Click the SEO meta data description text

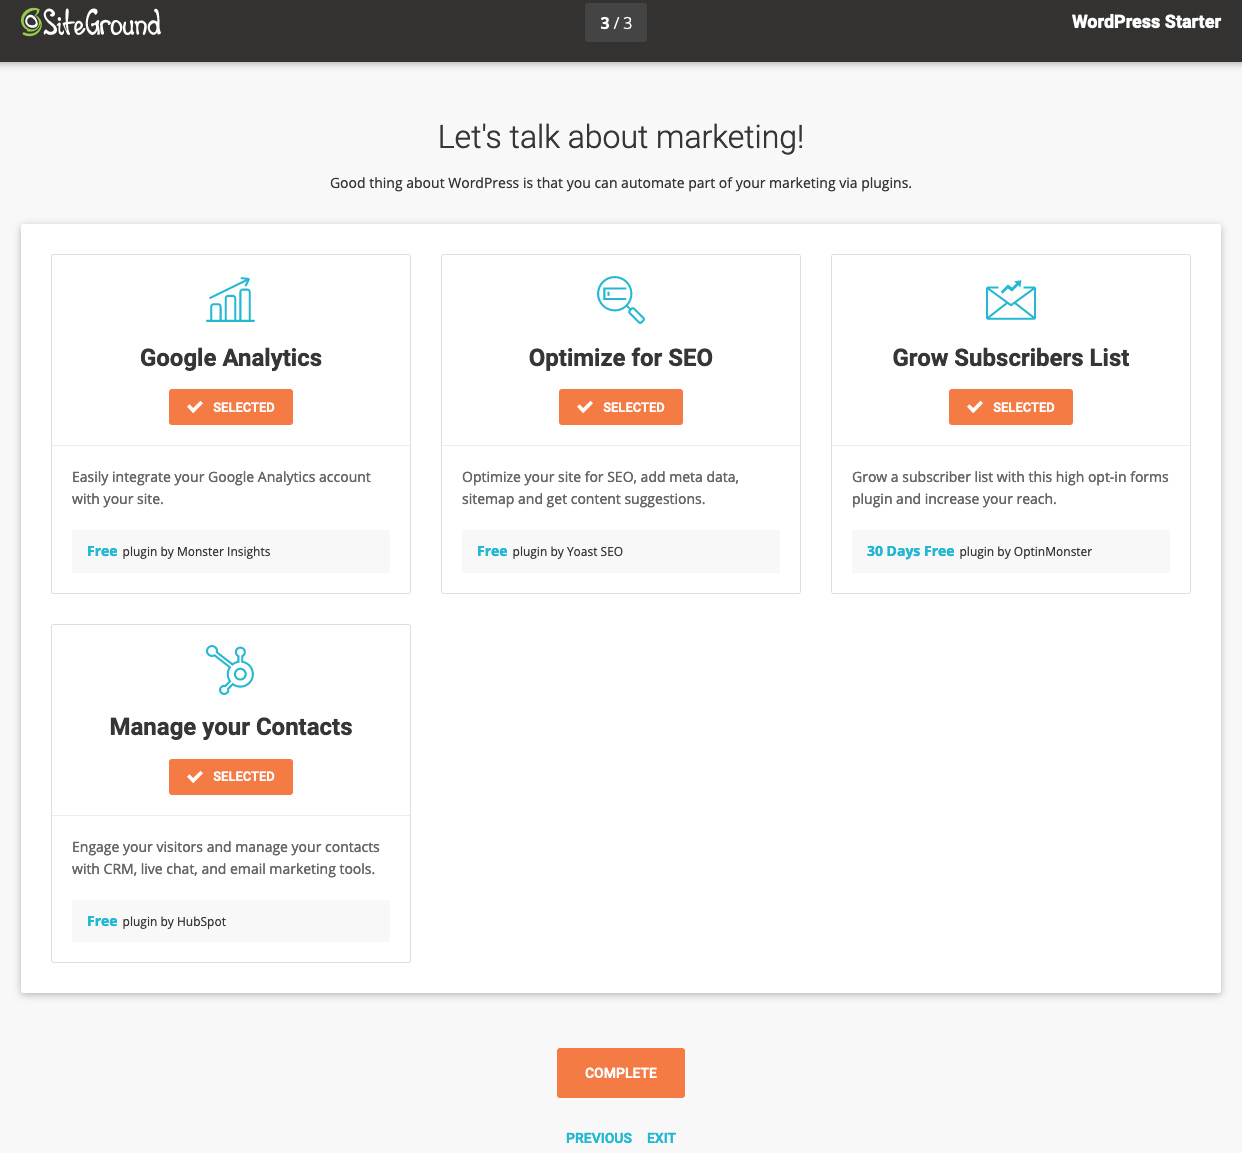pos(600,488)
